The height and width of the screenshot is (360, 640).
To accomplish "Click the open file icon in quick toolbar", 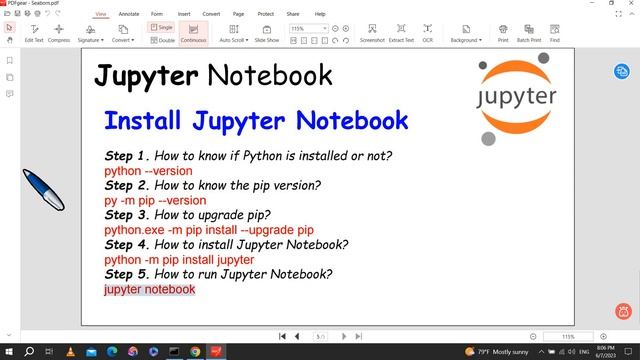I will (7, 13).
